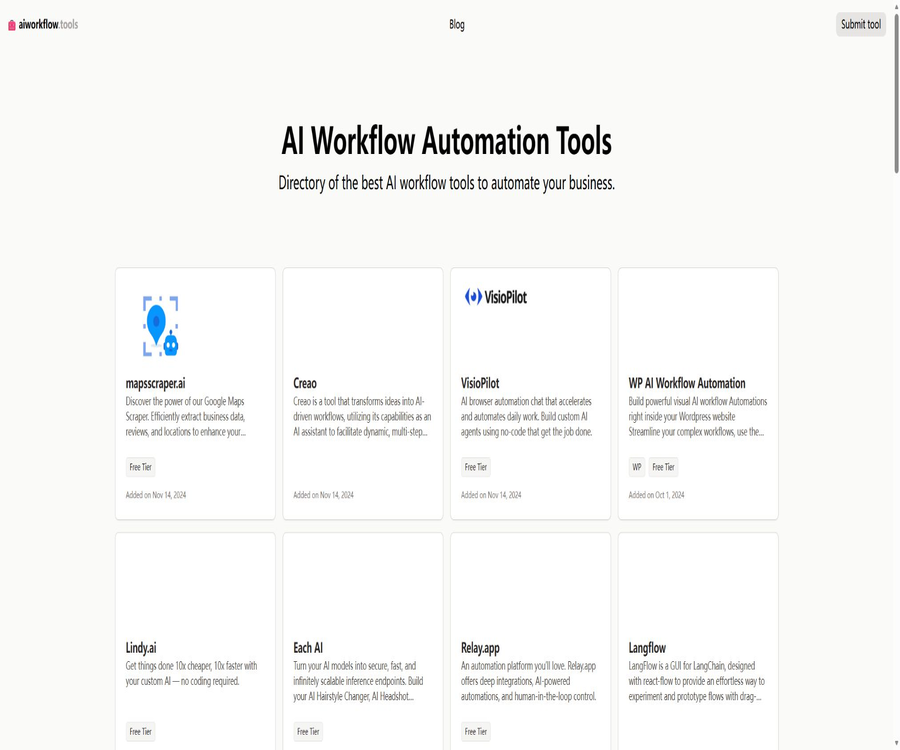Open the mapsscraper.ai map pin logo
Image resolution: width=900 pixels, height=750 pixels.
tap(161, 326)
